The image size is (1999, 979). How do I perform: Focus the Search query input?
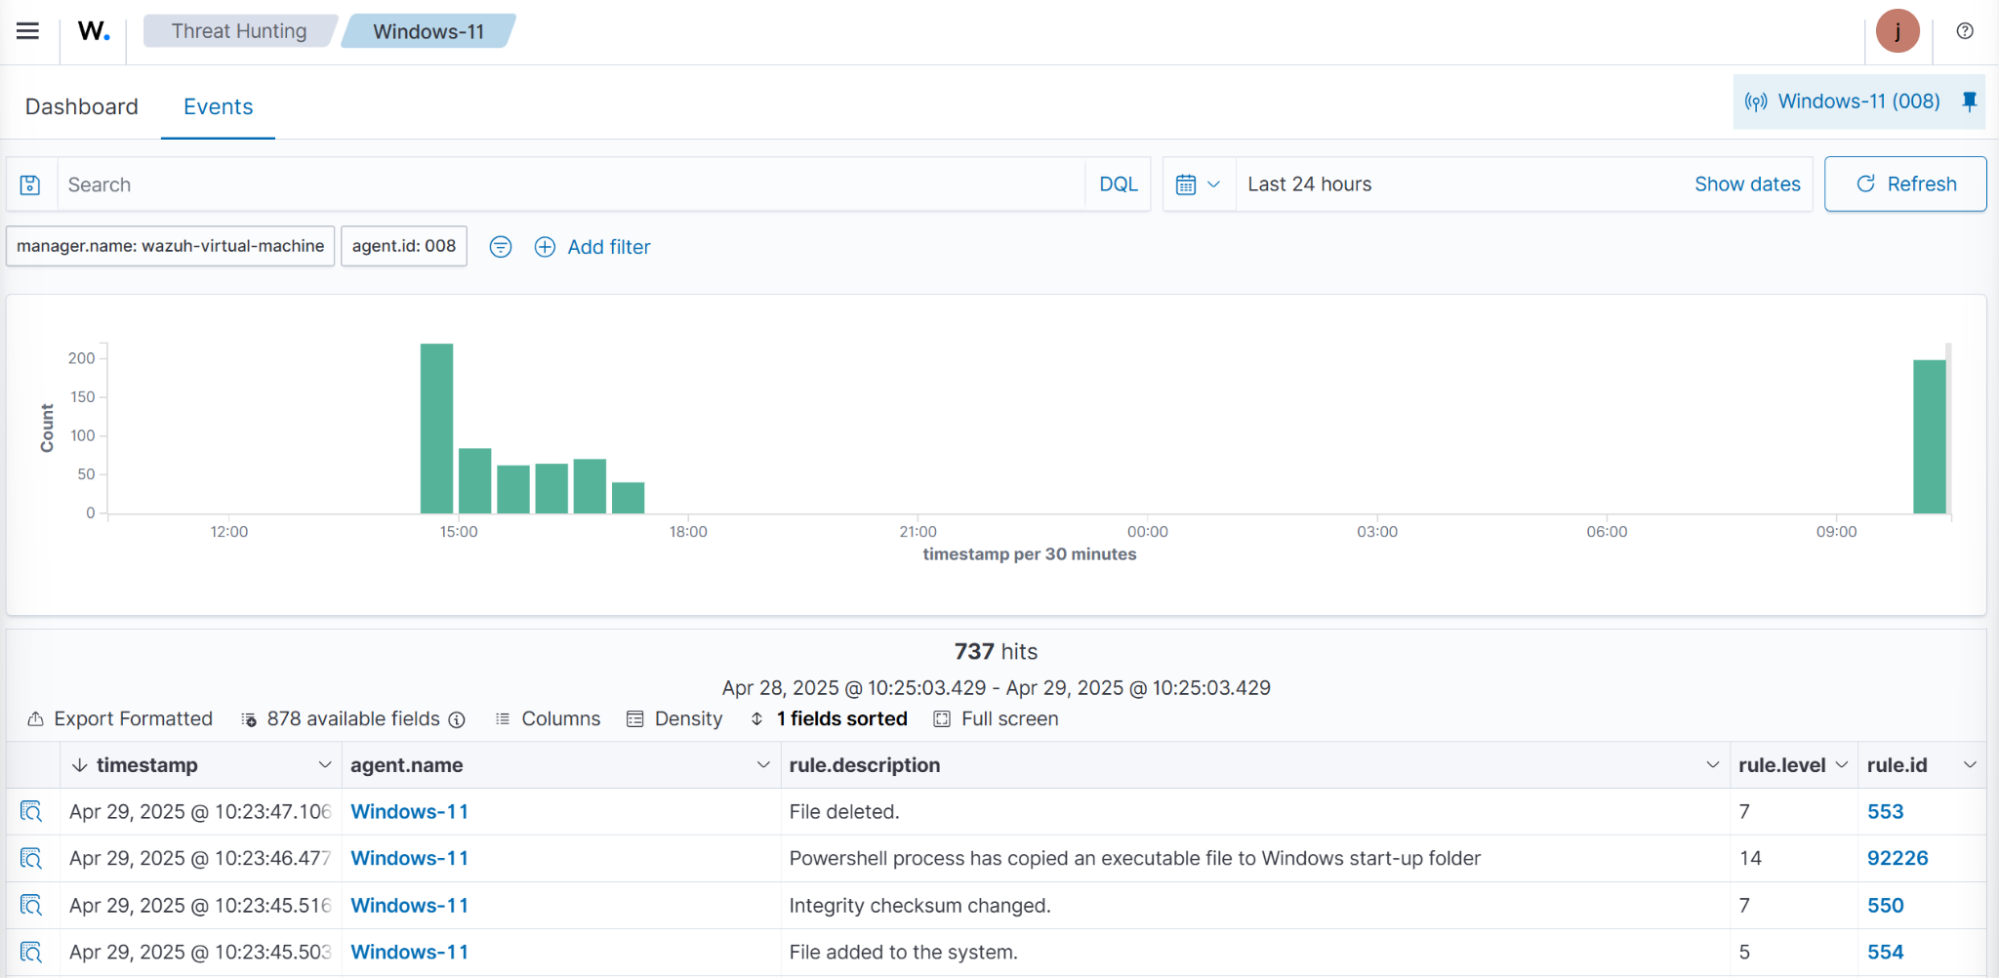(x=571, y=184)
